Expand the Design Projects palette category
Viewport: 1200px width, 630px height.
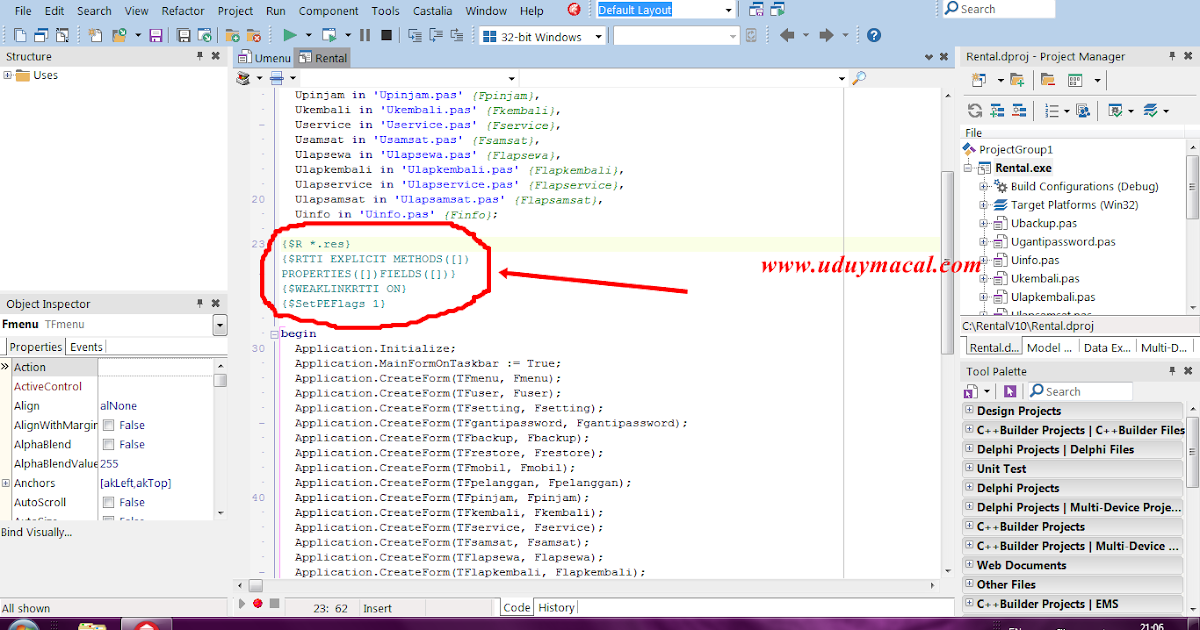click(969, 410)
